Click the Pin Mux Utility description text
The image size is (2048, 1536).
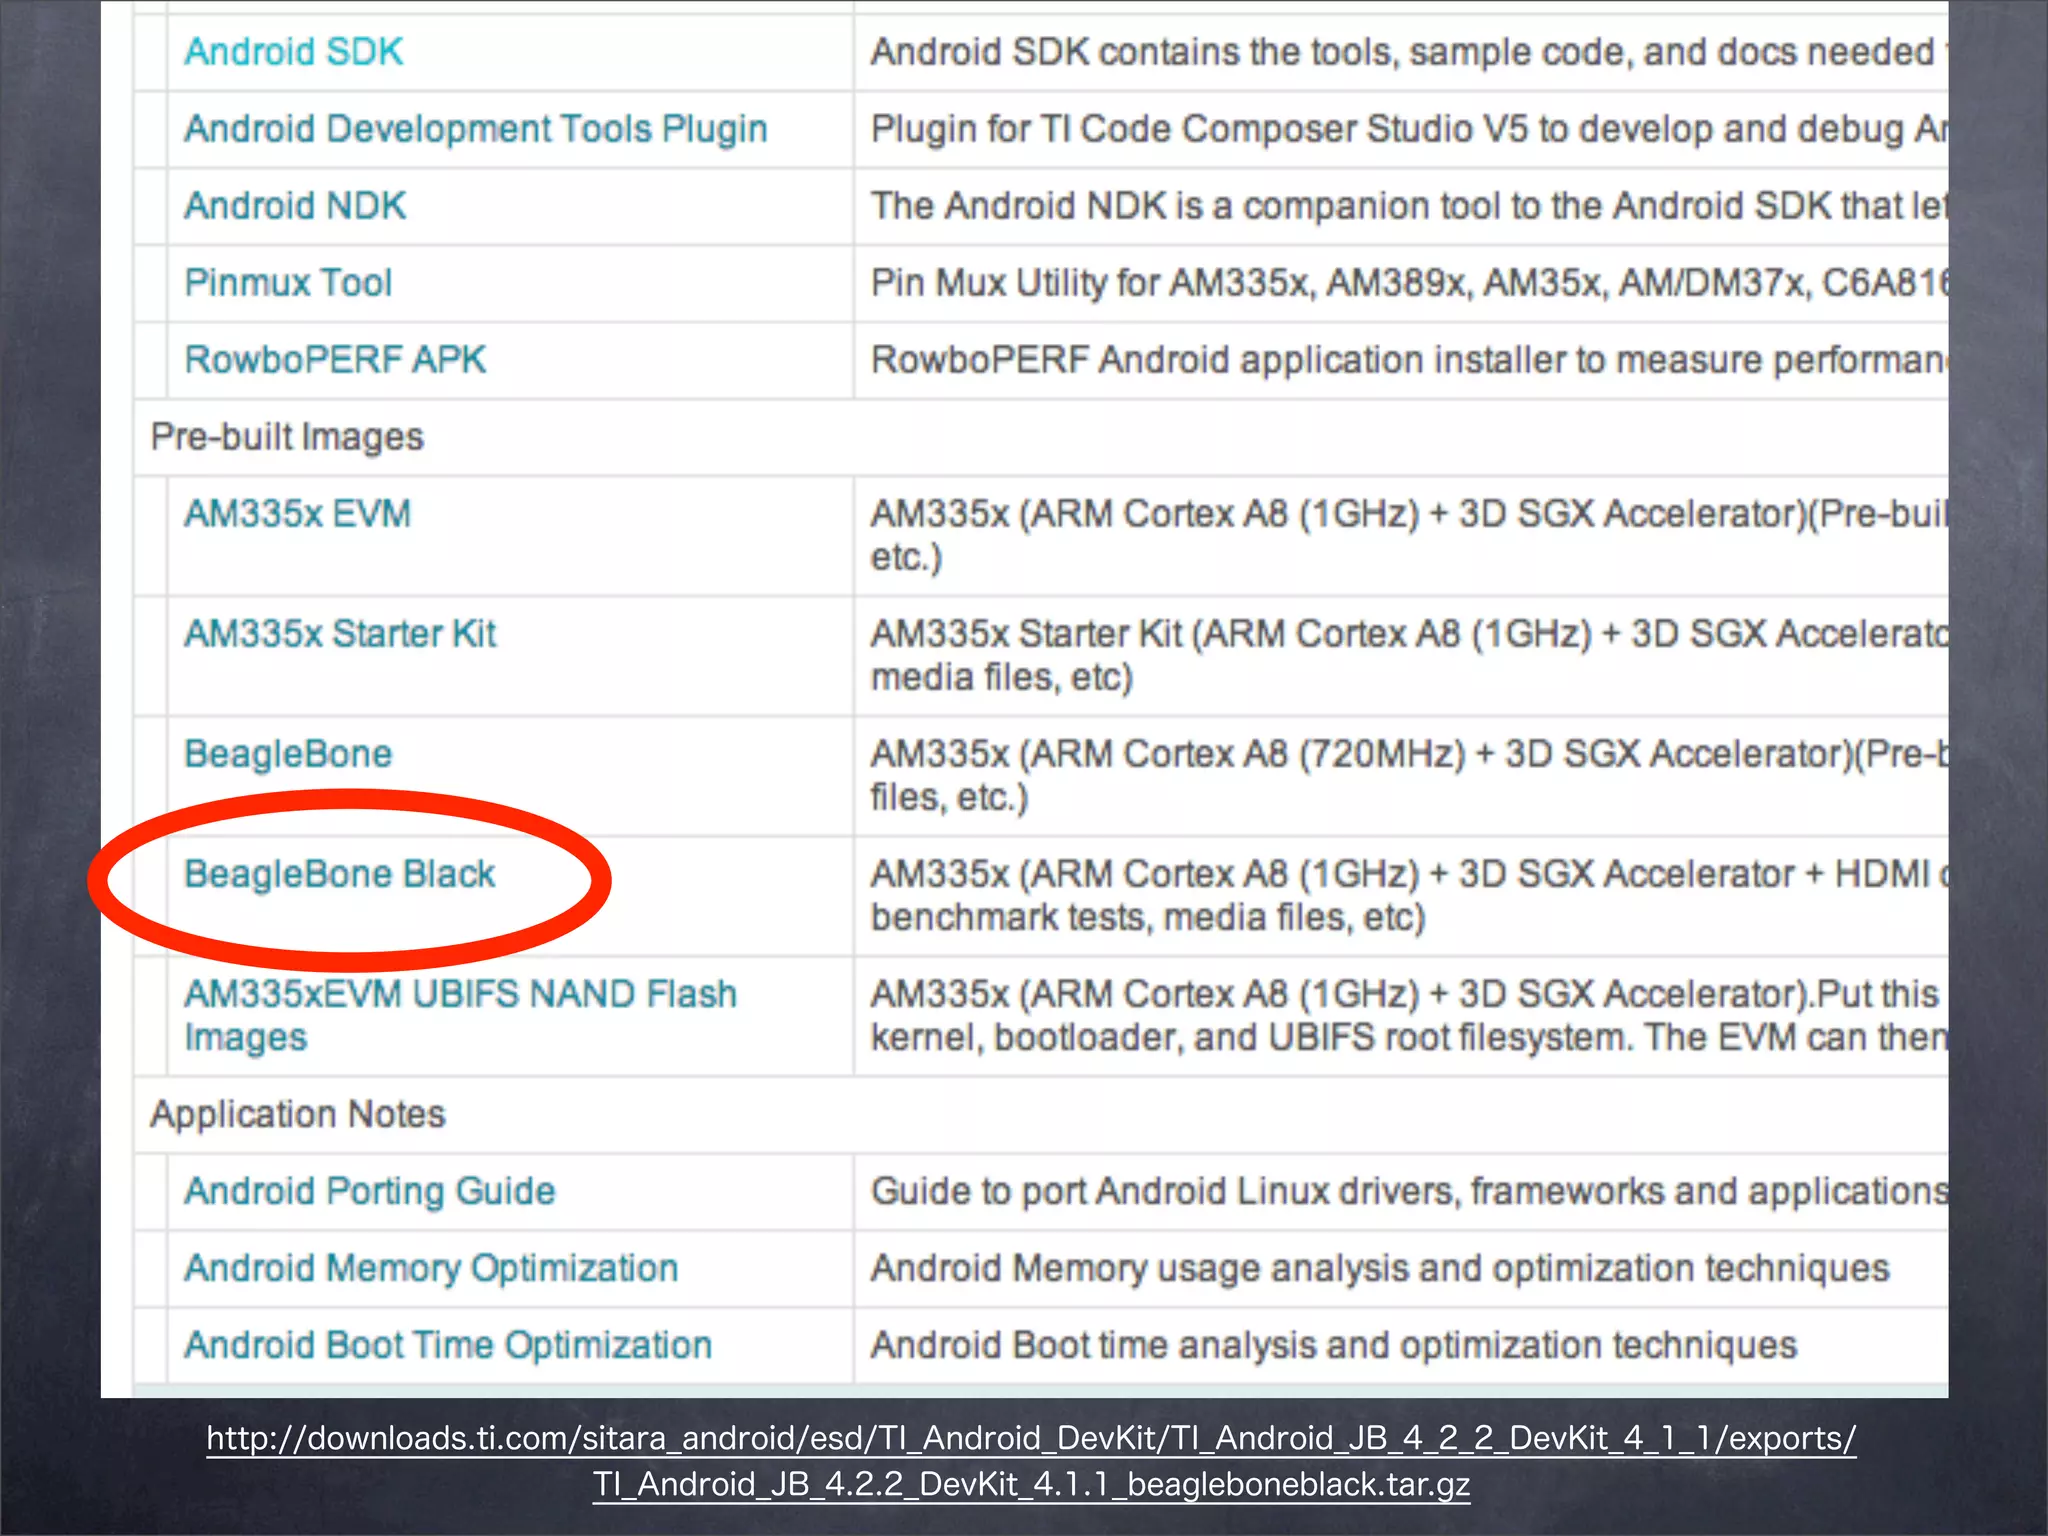click(x=1408, y=283)
